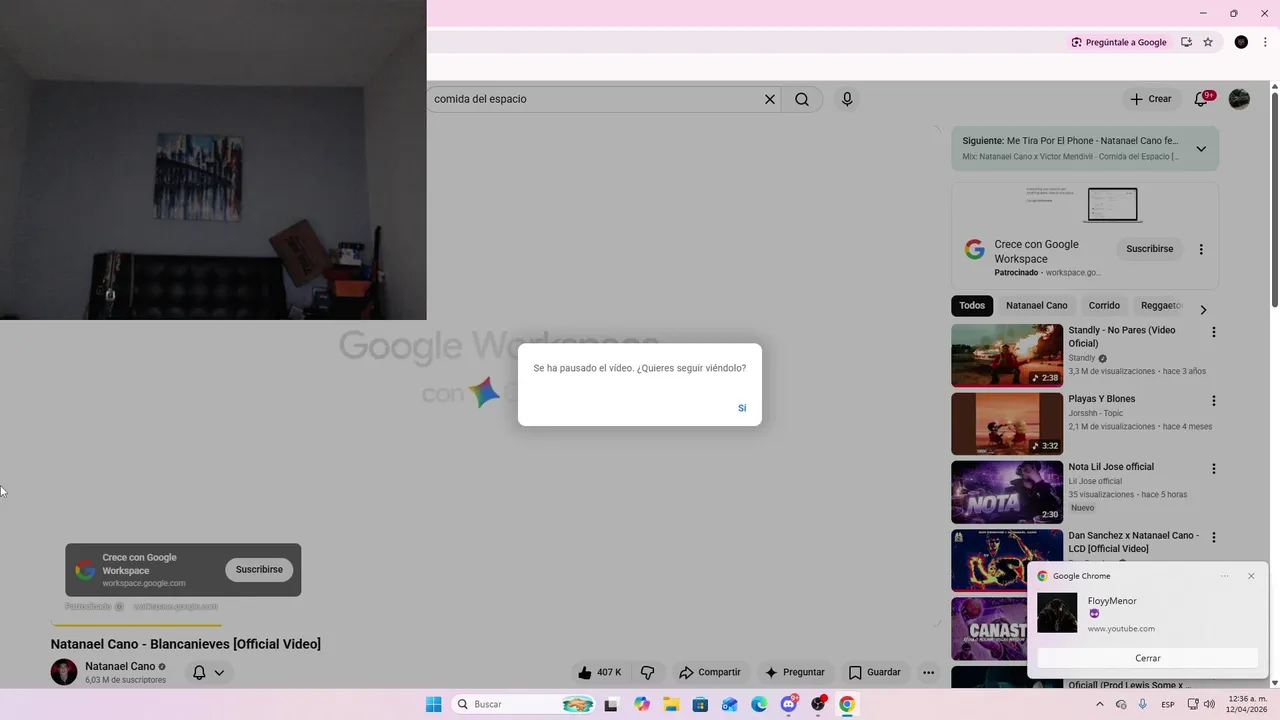Open YouTube notifications bell

pos(1202,99)
